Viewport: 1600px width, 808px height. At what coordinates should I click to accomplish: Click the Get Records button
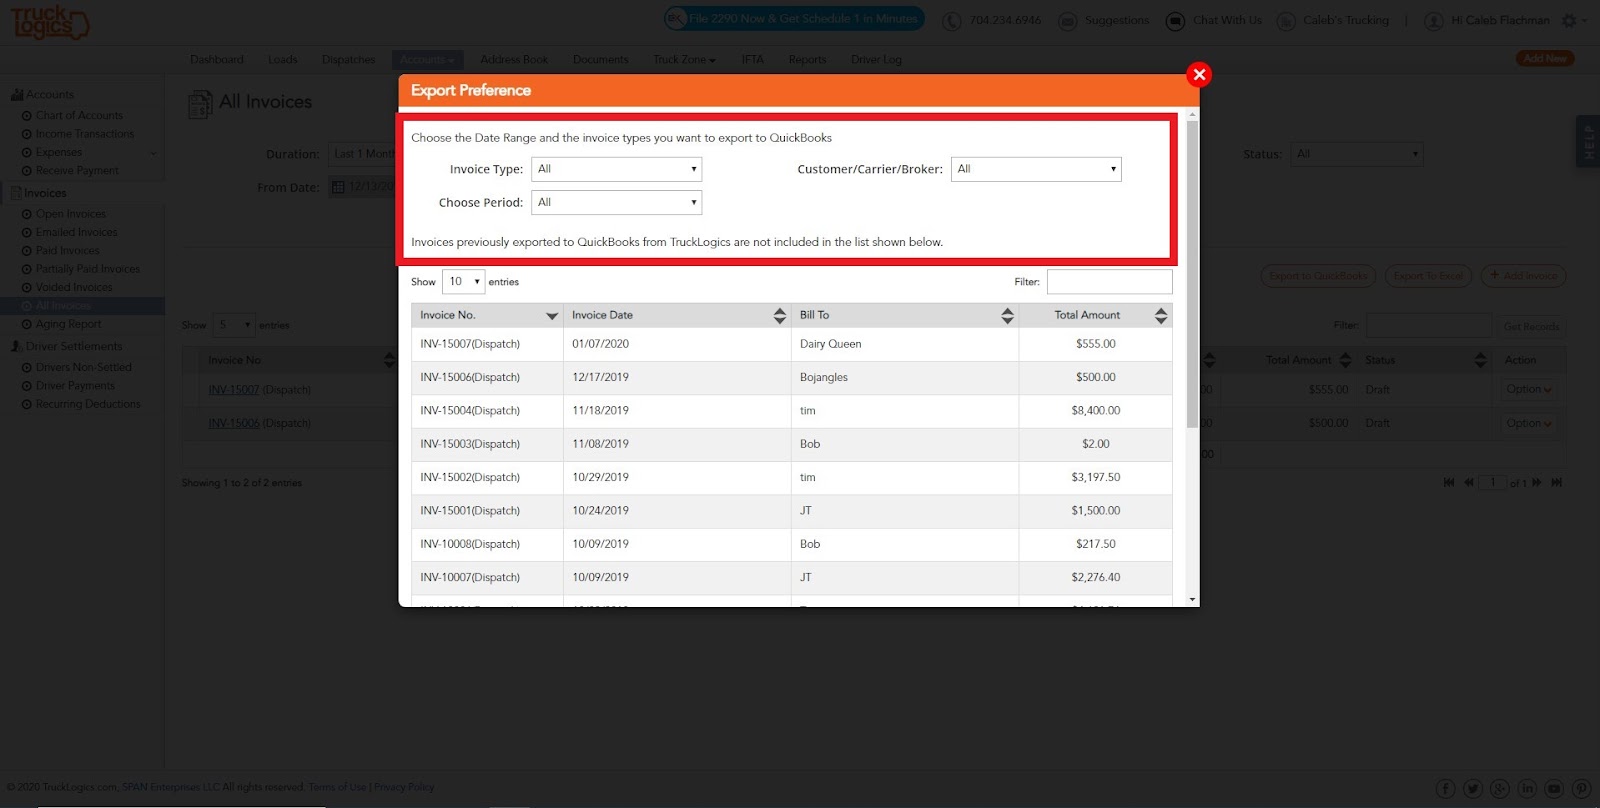pos(1532,327)
